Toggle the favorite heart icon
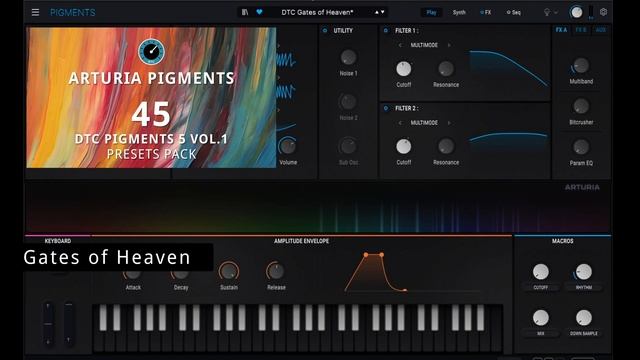Image resolution: width=640 pixels, height=360 pixels. click(259, 12)
